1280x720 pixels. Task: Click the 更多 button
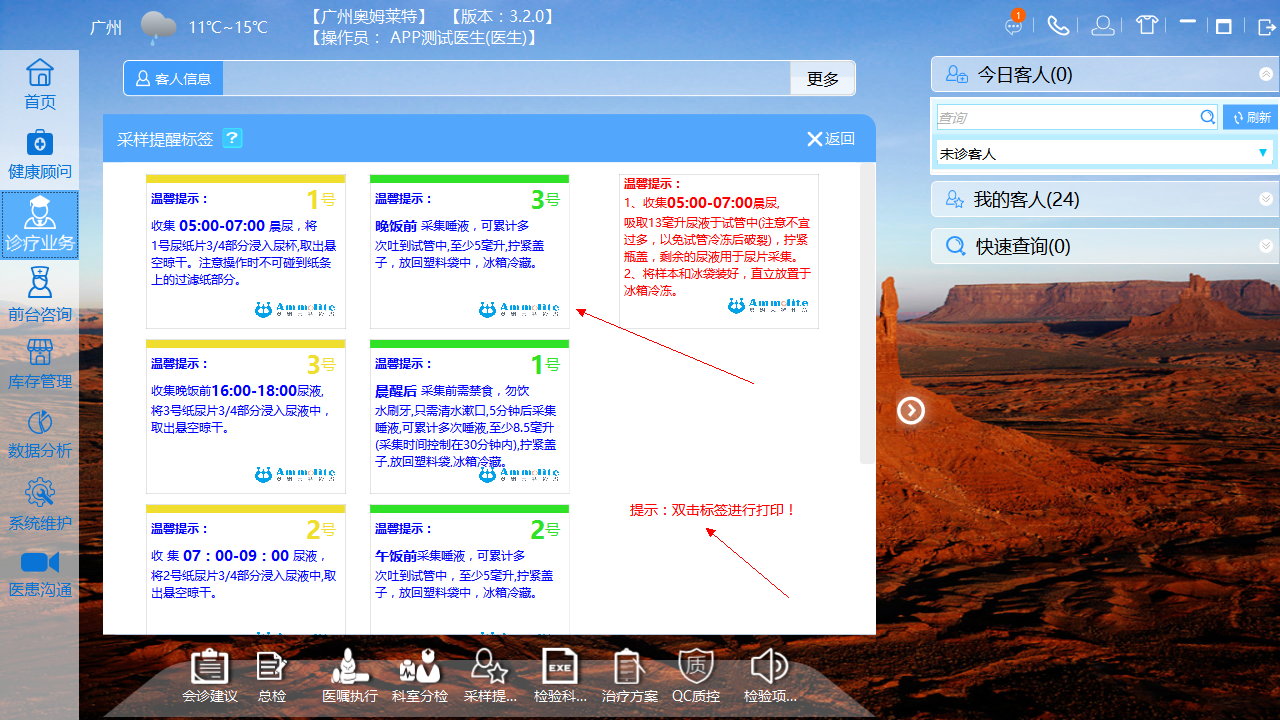point(823,78)
